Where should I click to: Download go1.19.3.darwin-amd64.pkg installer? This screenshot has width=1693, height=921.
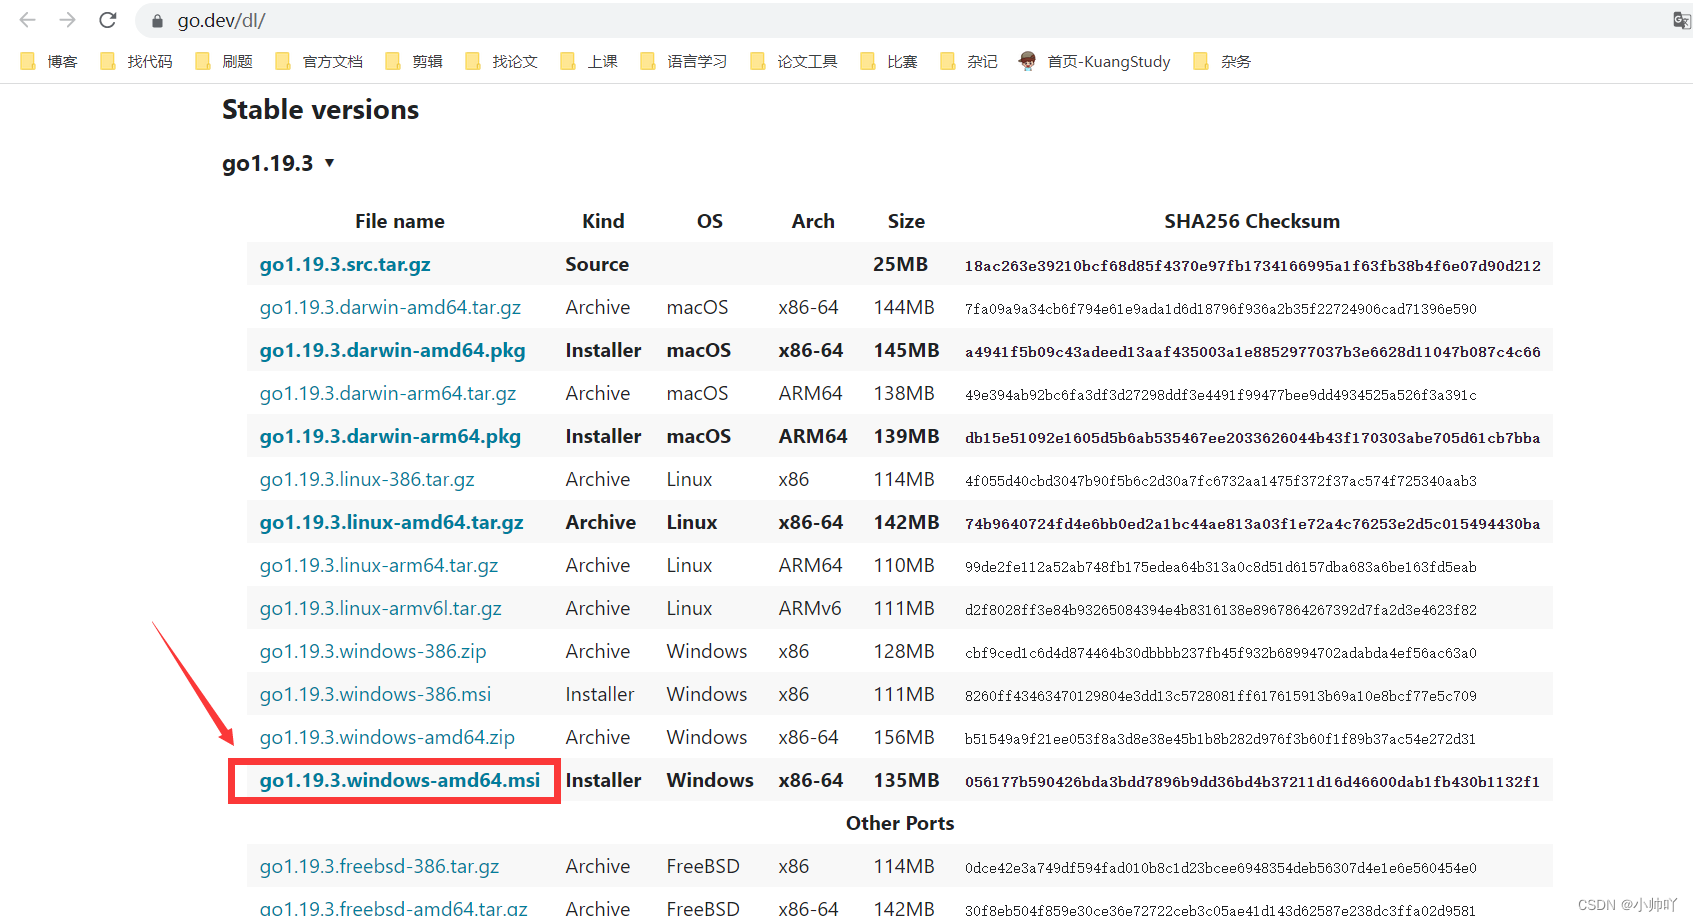tap(392, 350)
